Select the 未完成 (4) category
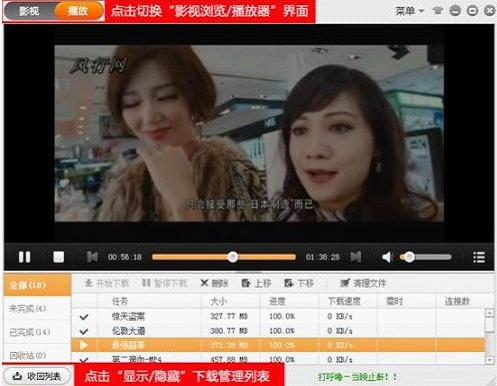497x386 pixels. point(37,308)
